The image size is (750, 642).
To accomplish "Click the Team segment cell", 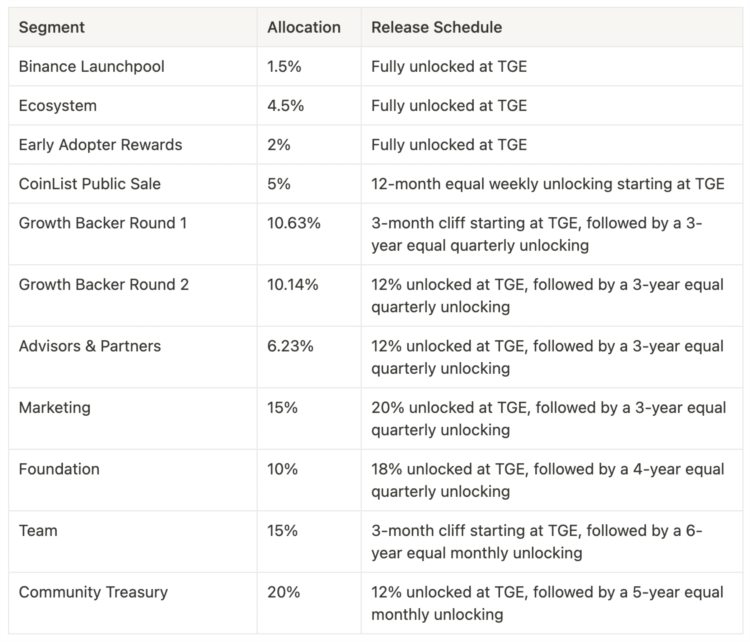I will tap(38, 531).
